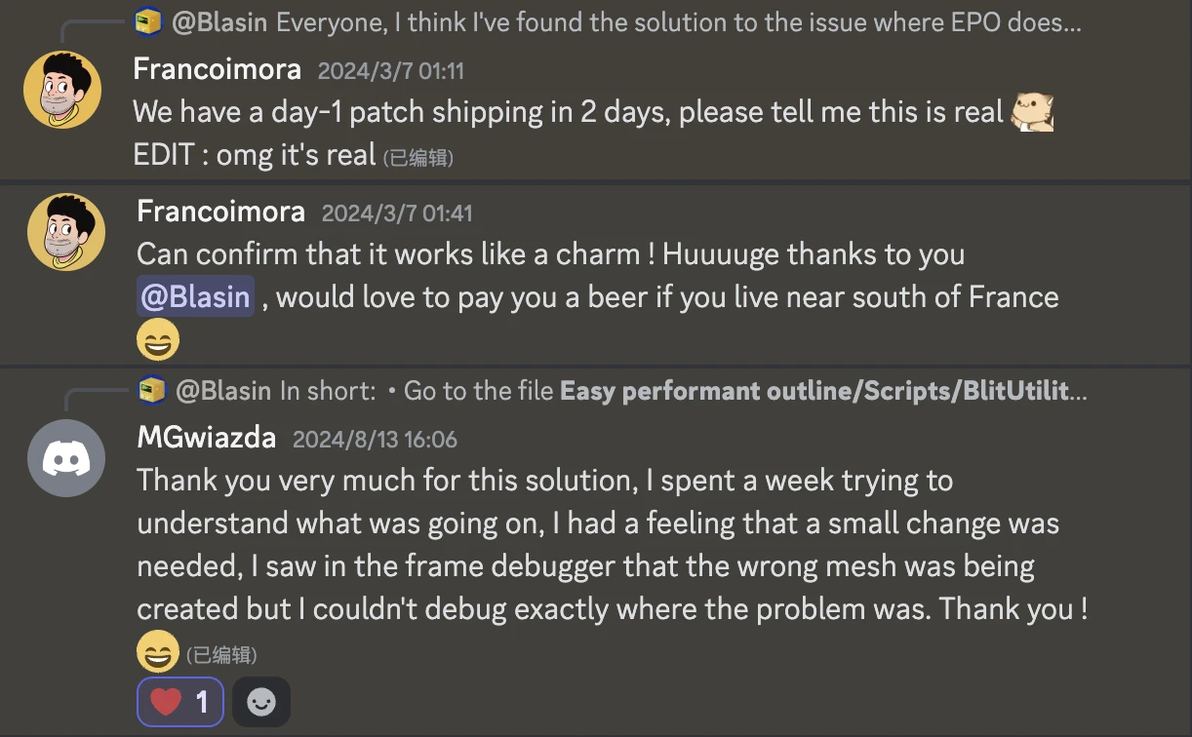Click the timestamp 2024/8/13 16:06

click(375, 439)
